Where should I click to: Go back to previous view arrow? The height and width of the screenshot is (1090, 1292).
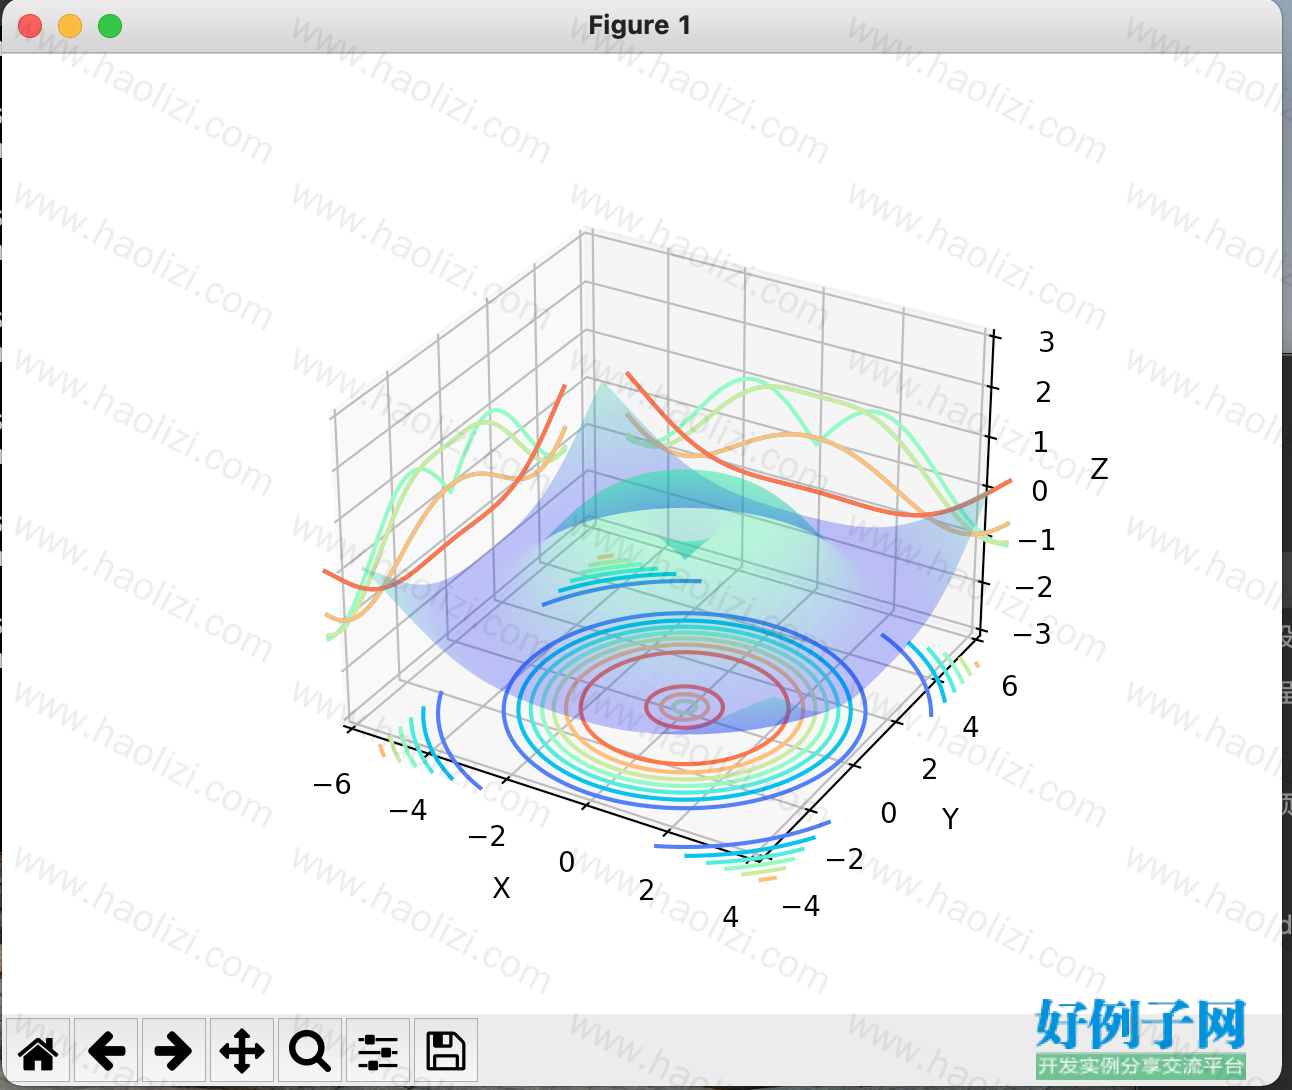(x=106, y=1051)
